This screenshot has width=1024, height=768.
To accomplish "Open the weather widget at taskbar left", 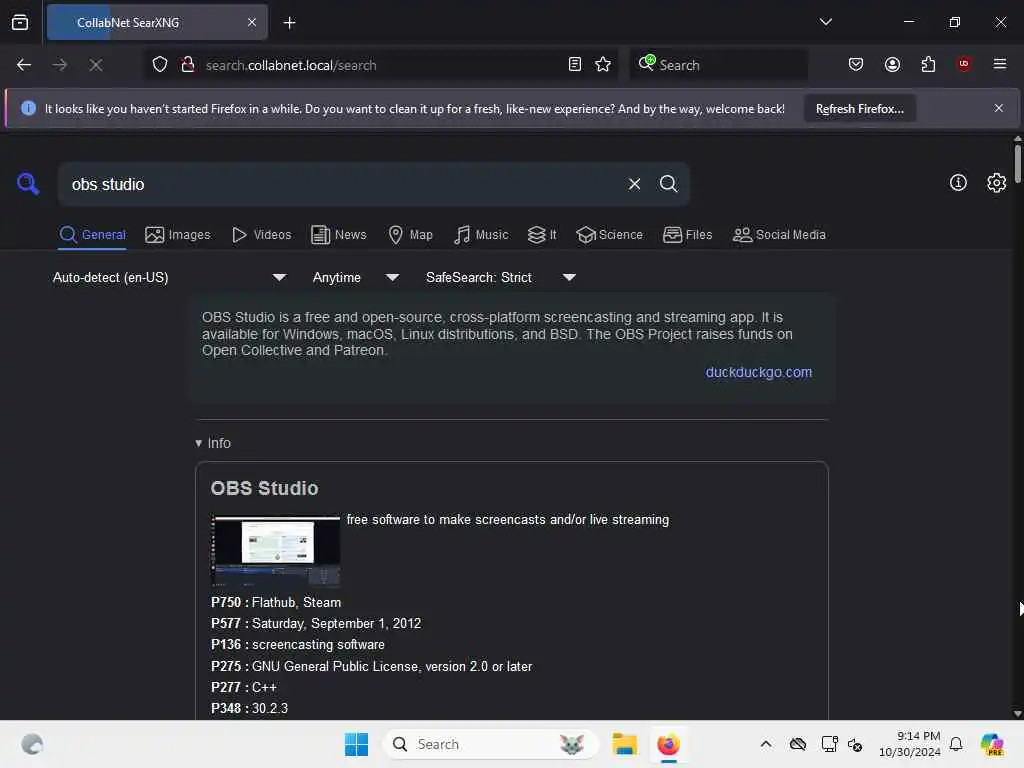I will pyautogui.click(x=32, y=744).
